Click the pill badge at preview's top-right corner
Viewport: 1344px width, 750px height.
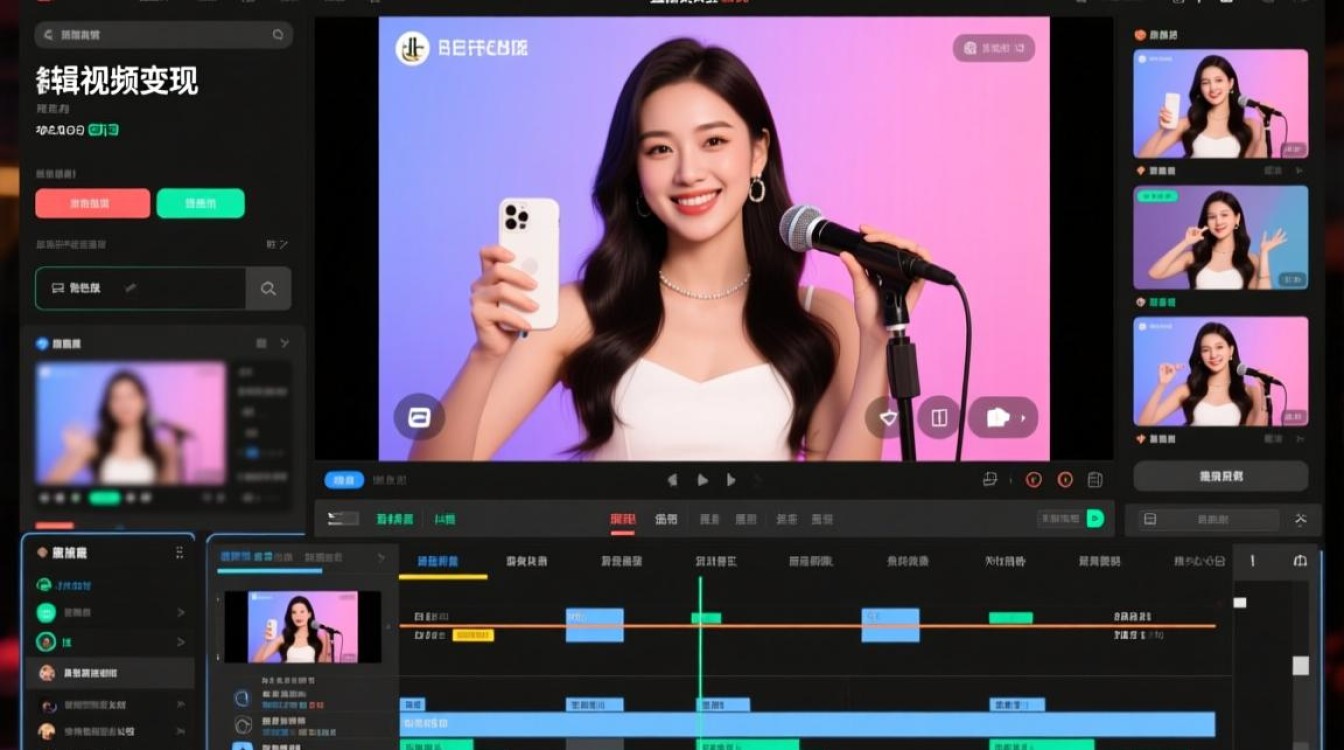coord(993,48)
